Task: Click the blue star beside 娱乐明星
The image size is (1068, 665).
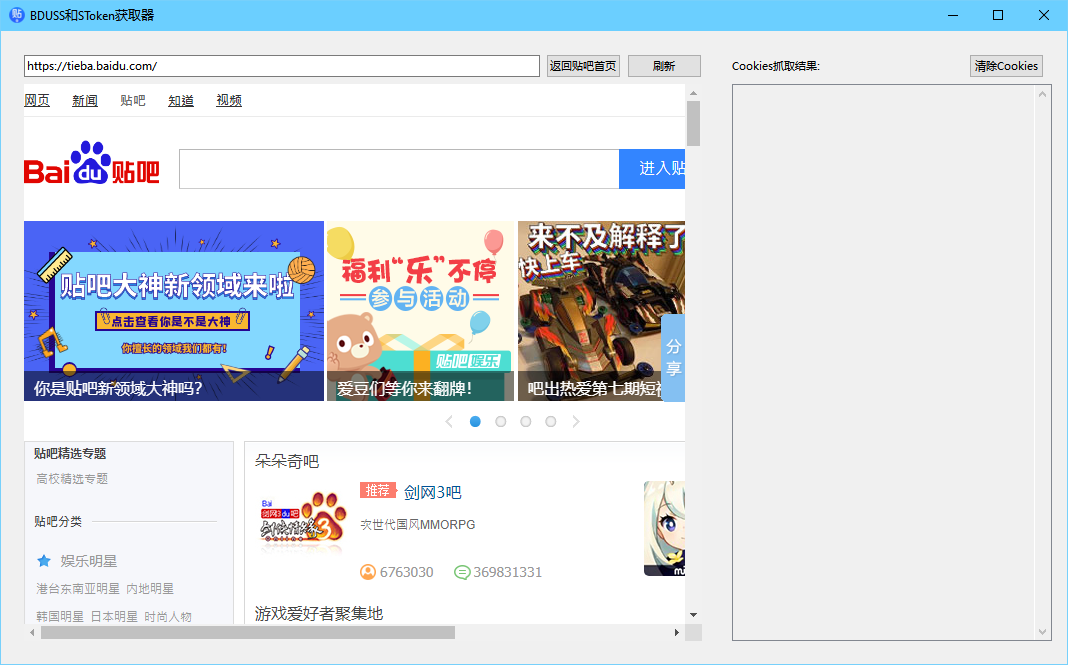Action: [x=44, y=561]
